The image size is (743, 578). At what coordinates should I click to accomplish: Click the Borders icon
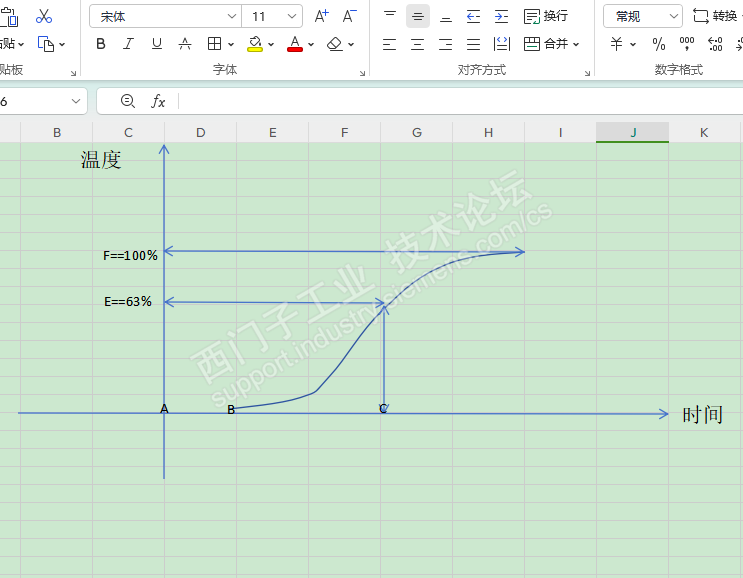(214, 44)
